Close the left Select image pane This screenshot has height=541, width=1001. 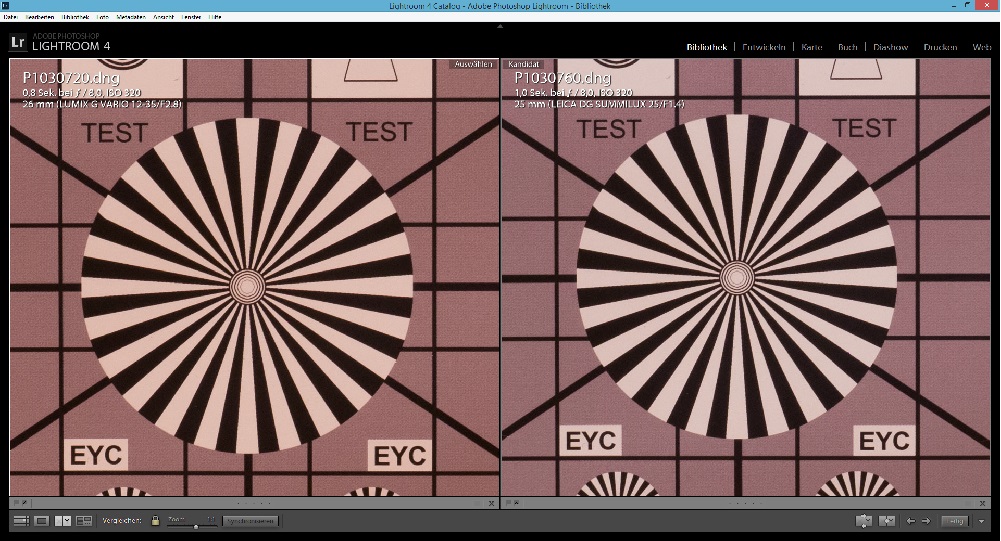click(492, 503)
